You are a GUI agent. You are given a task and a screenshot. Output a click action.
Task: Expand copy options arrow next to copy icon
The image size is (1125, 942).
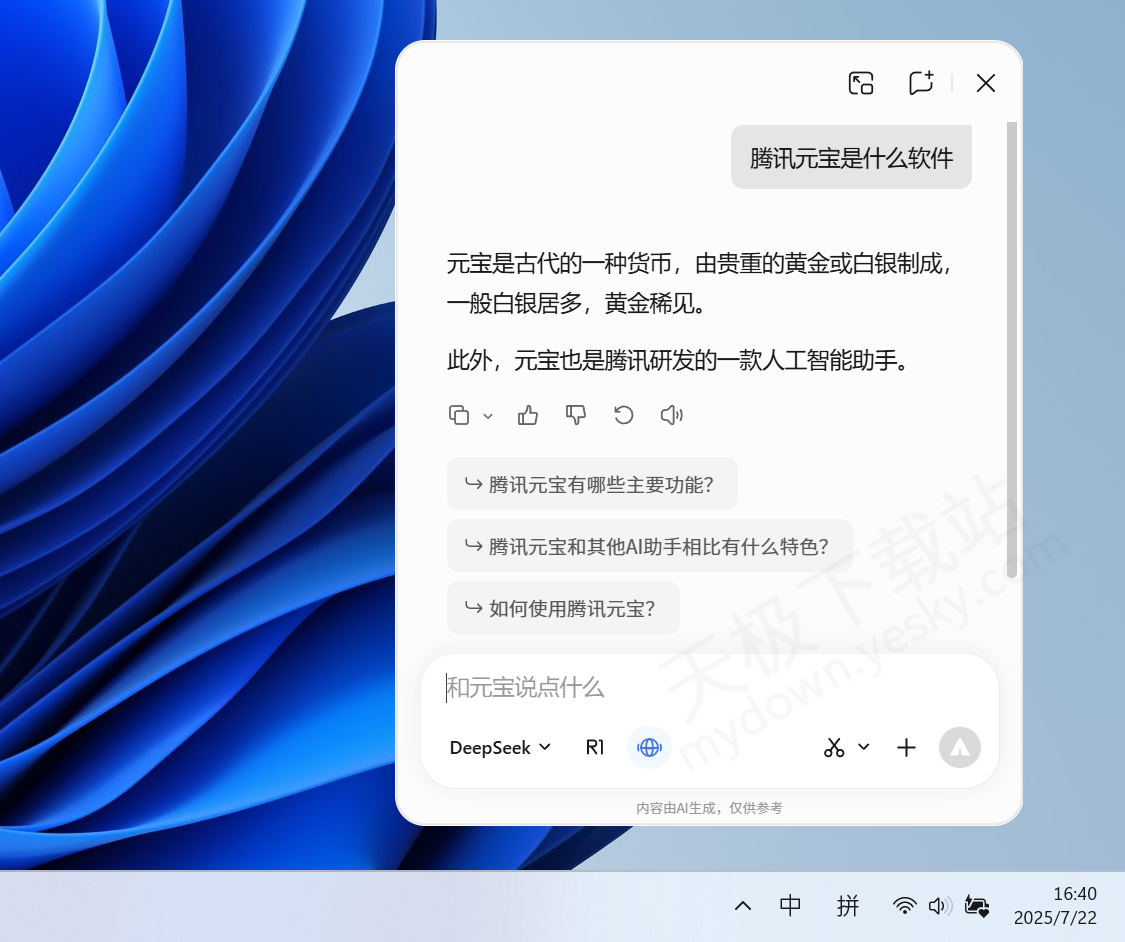click(488, 416)
